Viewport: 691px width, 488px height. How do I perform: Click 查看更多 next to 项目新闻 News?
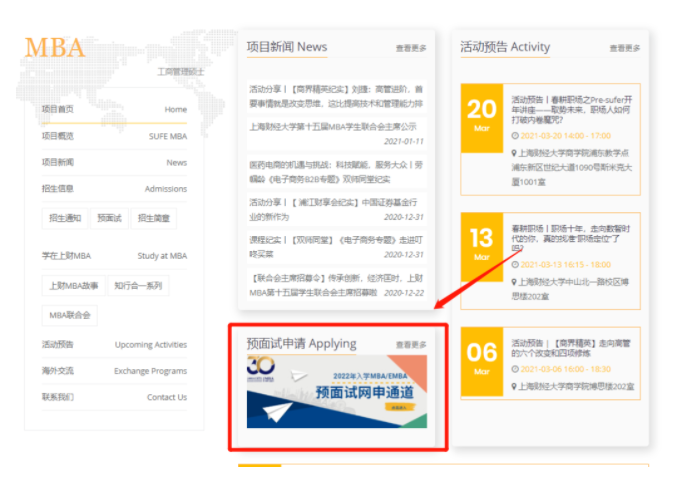[x=411, y=48]
